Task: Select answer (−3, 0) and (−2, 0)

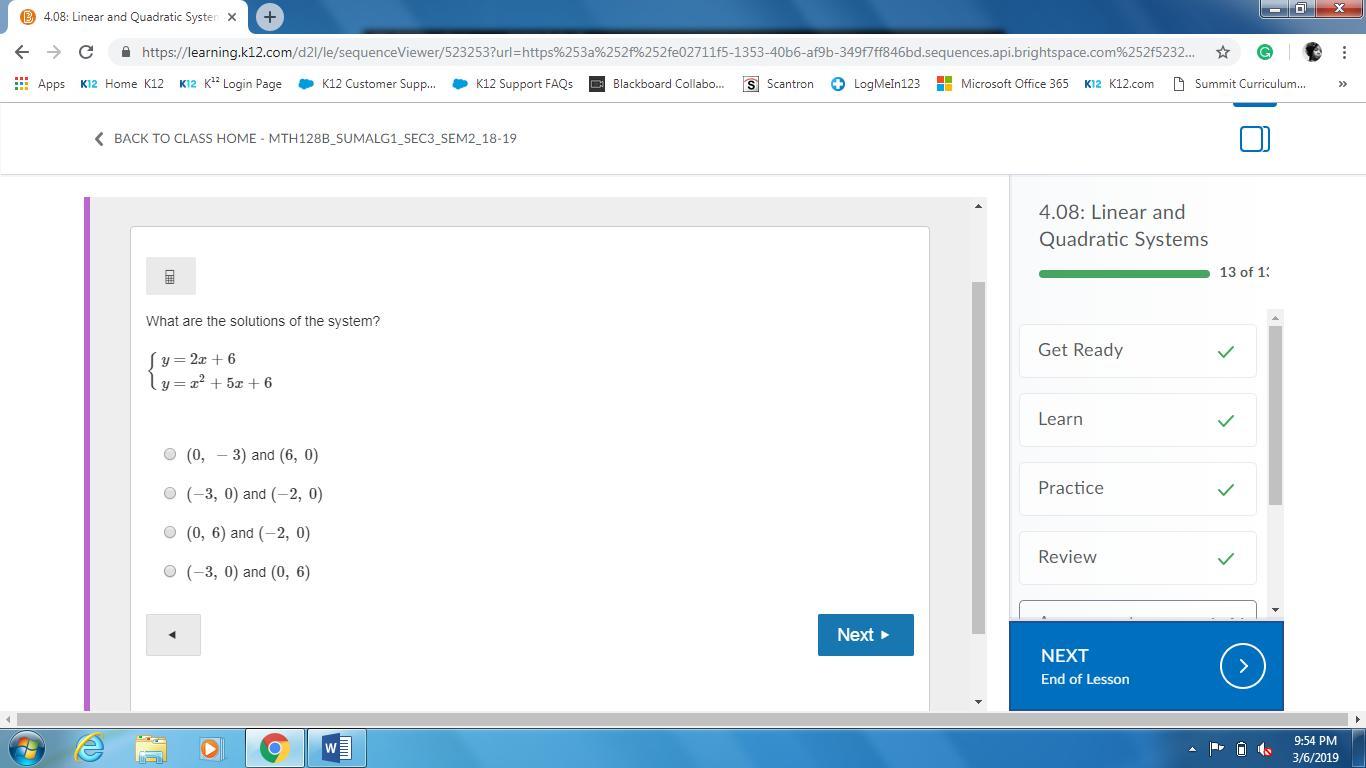Action: click(170, 493)
